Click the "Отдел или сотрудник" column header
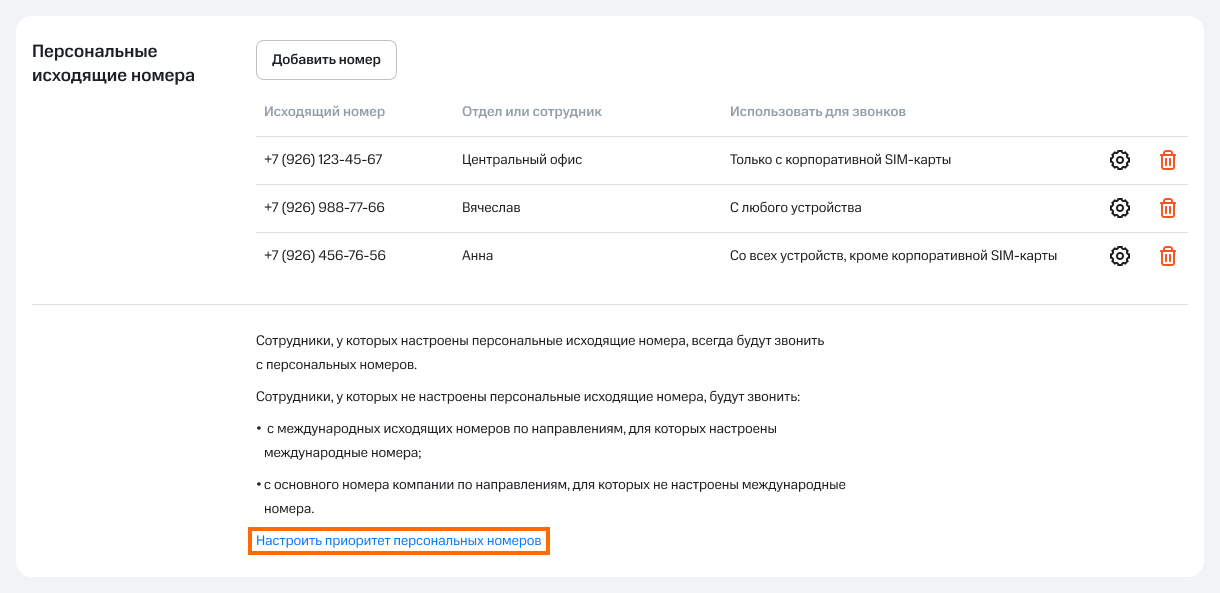 click(x=531, y=112)
